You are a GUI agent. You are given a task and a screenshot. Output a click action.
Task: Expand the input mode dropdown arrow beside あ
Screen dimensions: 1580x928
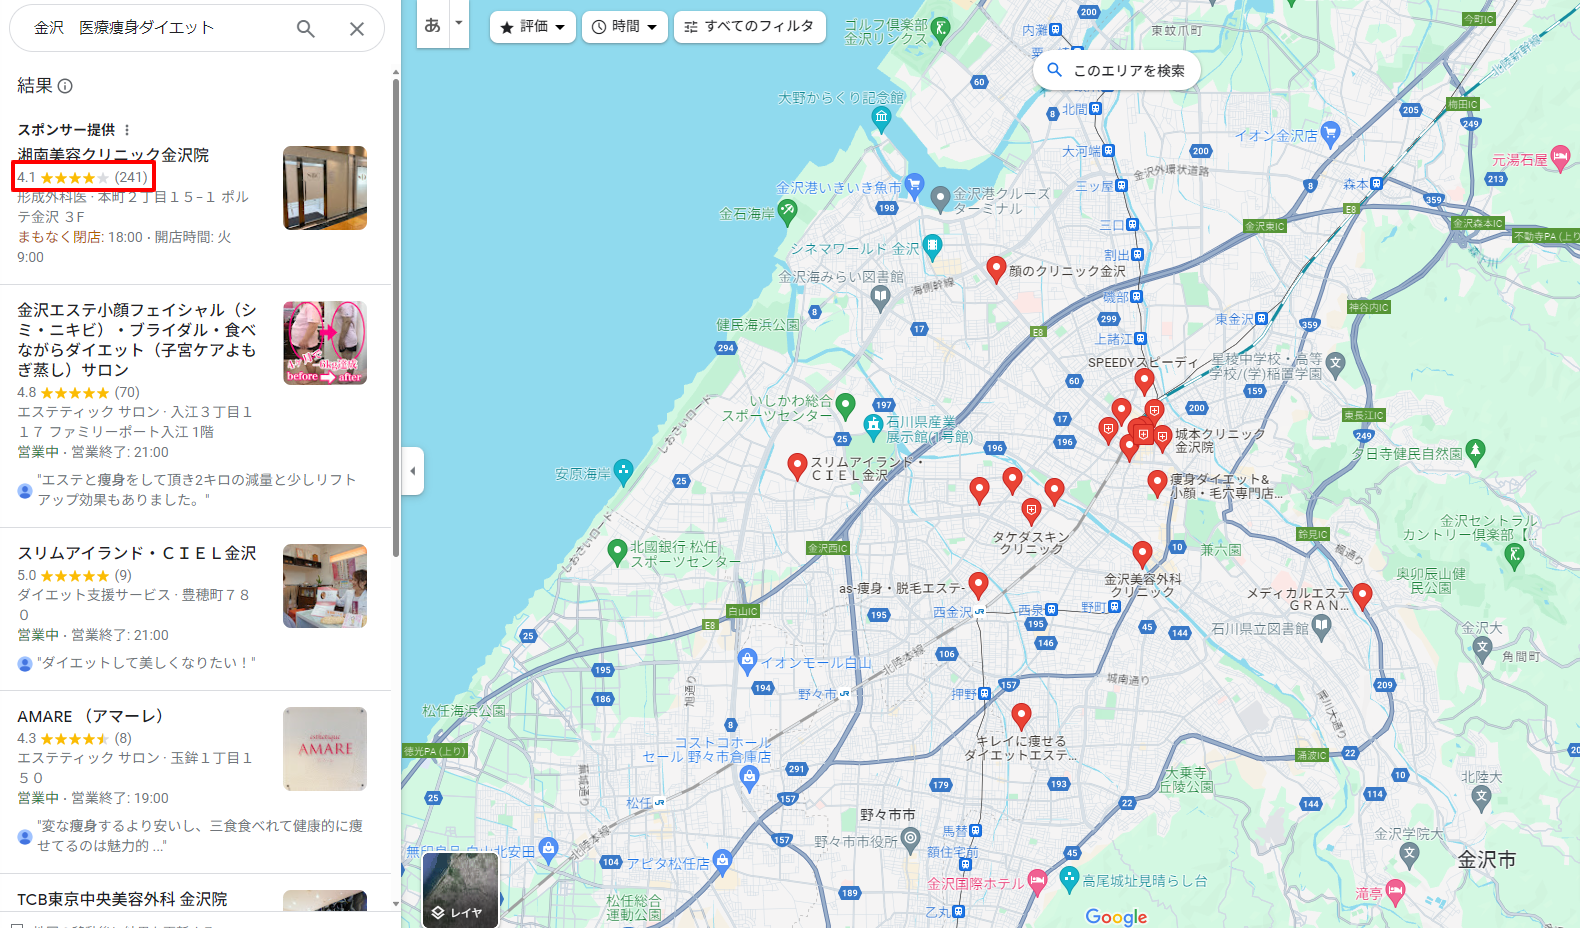click(459, 23)
